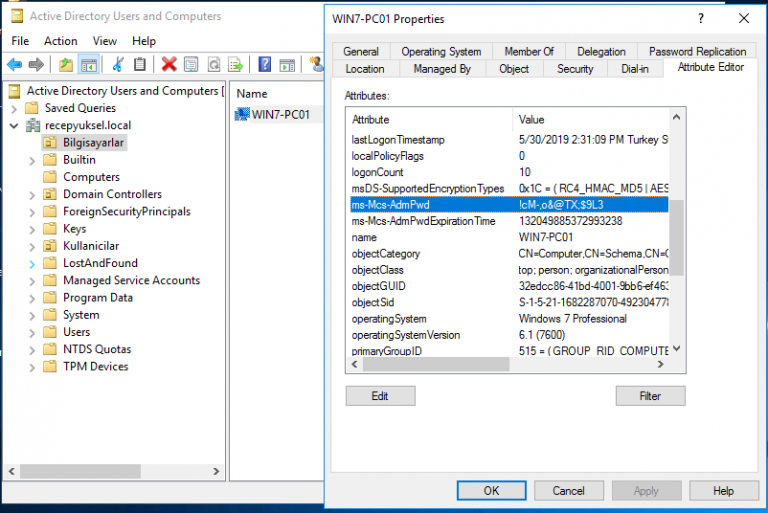Open the Managed By tab
The image size is (768, 513).
442,69
